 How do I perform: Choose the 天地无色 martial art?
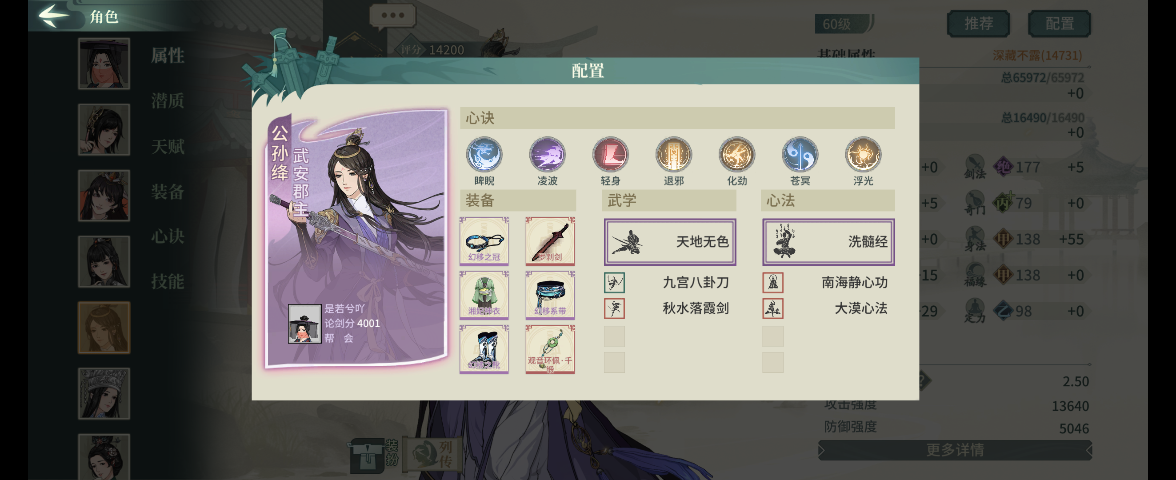[x=670, y=242]
